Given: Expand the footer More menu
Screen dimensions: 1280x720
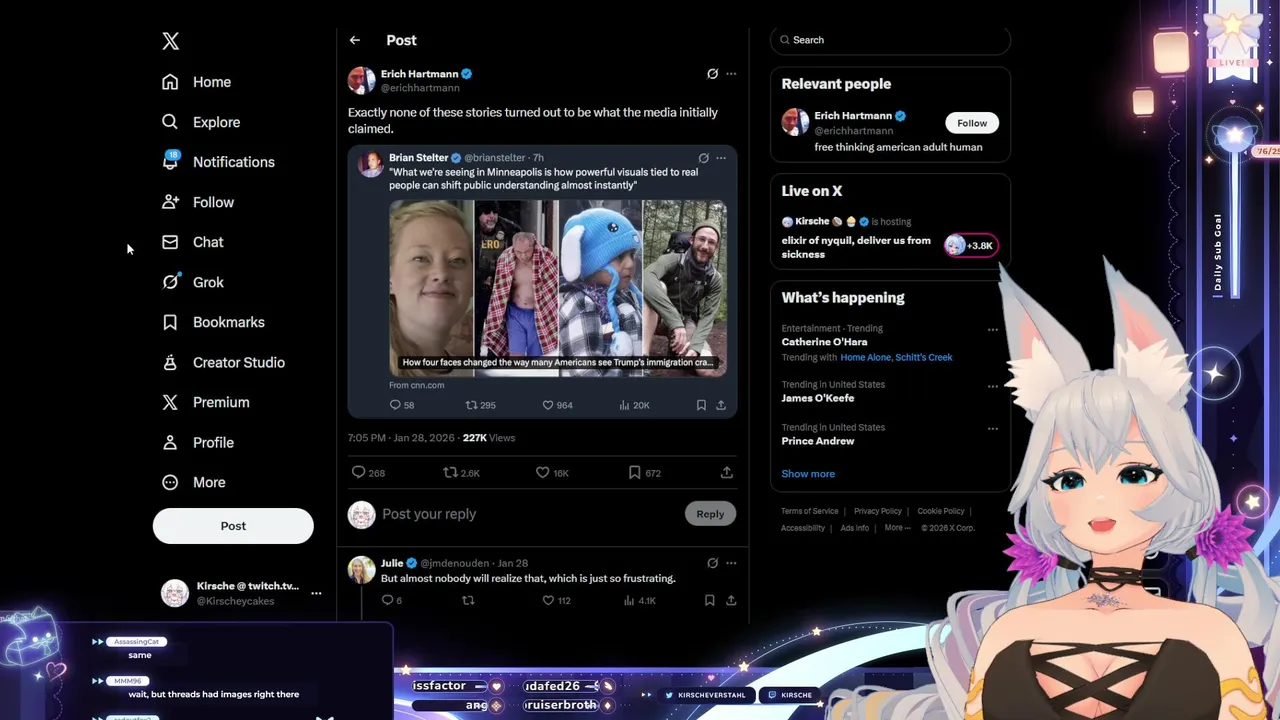Looking at the screenshot, I should [x=897, y=528].
